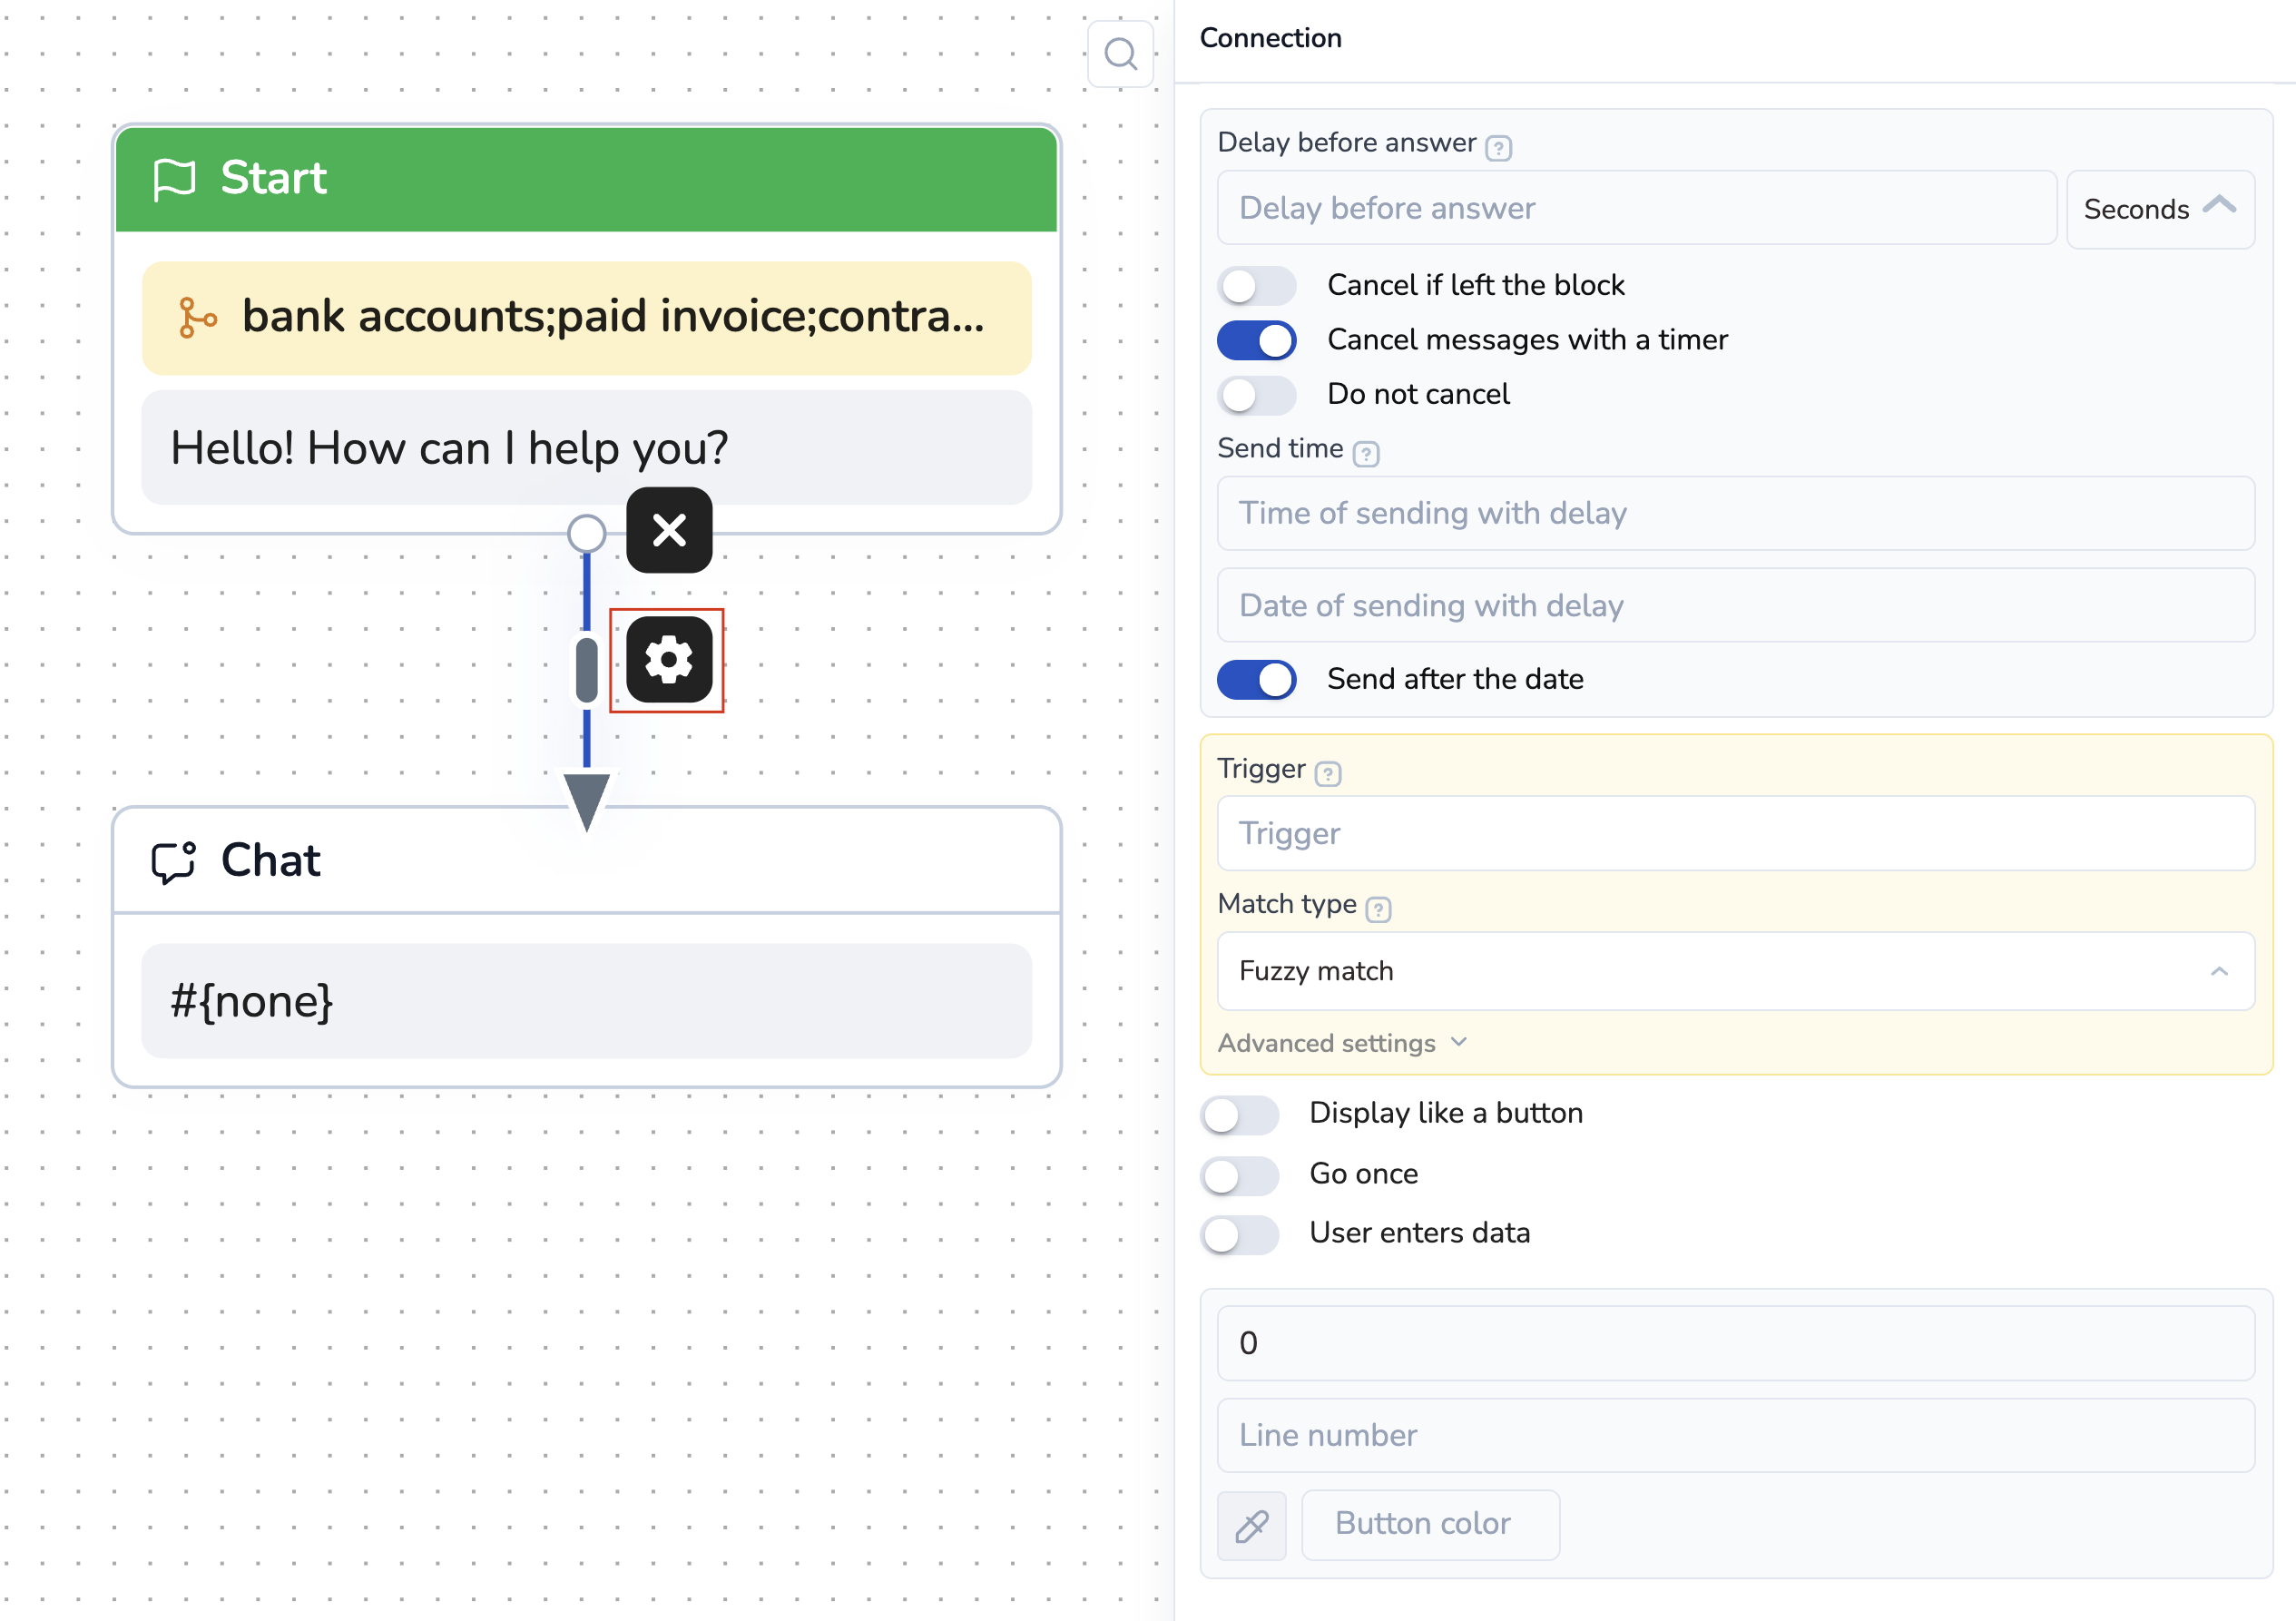Screen dimensions: 2296x1621
Task: Turn off Send after the date
Action: (x=1256, y=680)
